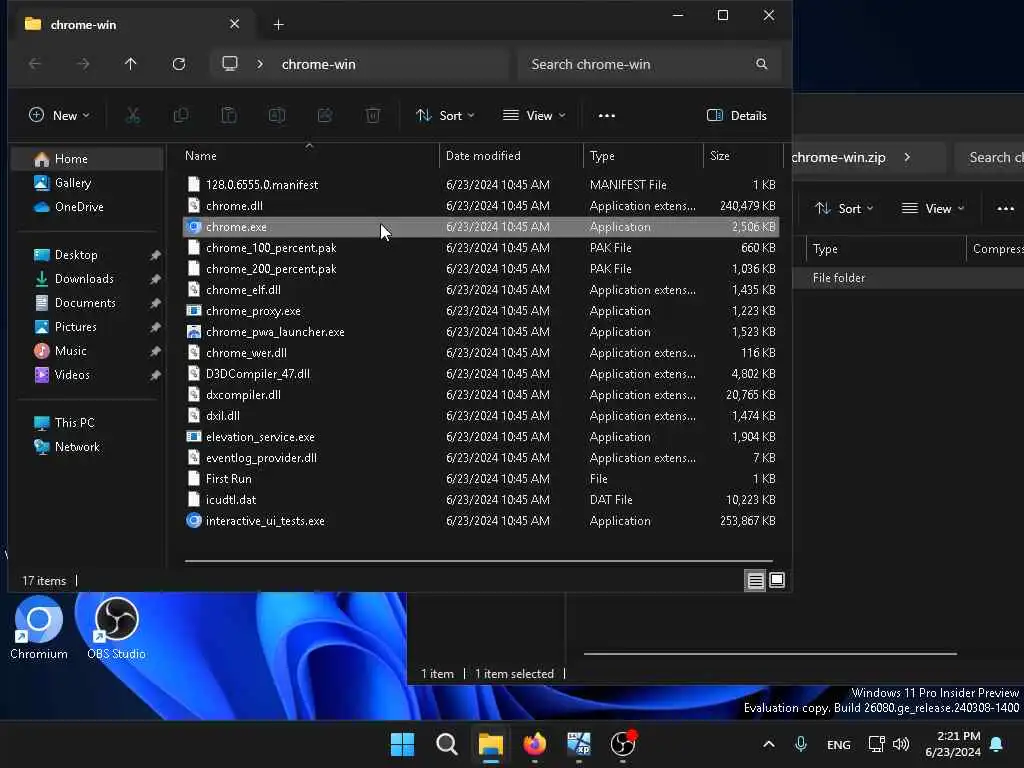Screen dimensions: 1024x768
Task: Go back with the left arrow button
Action: click(x=35, y=64)
